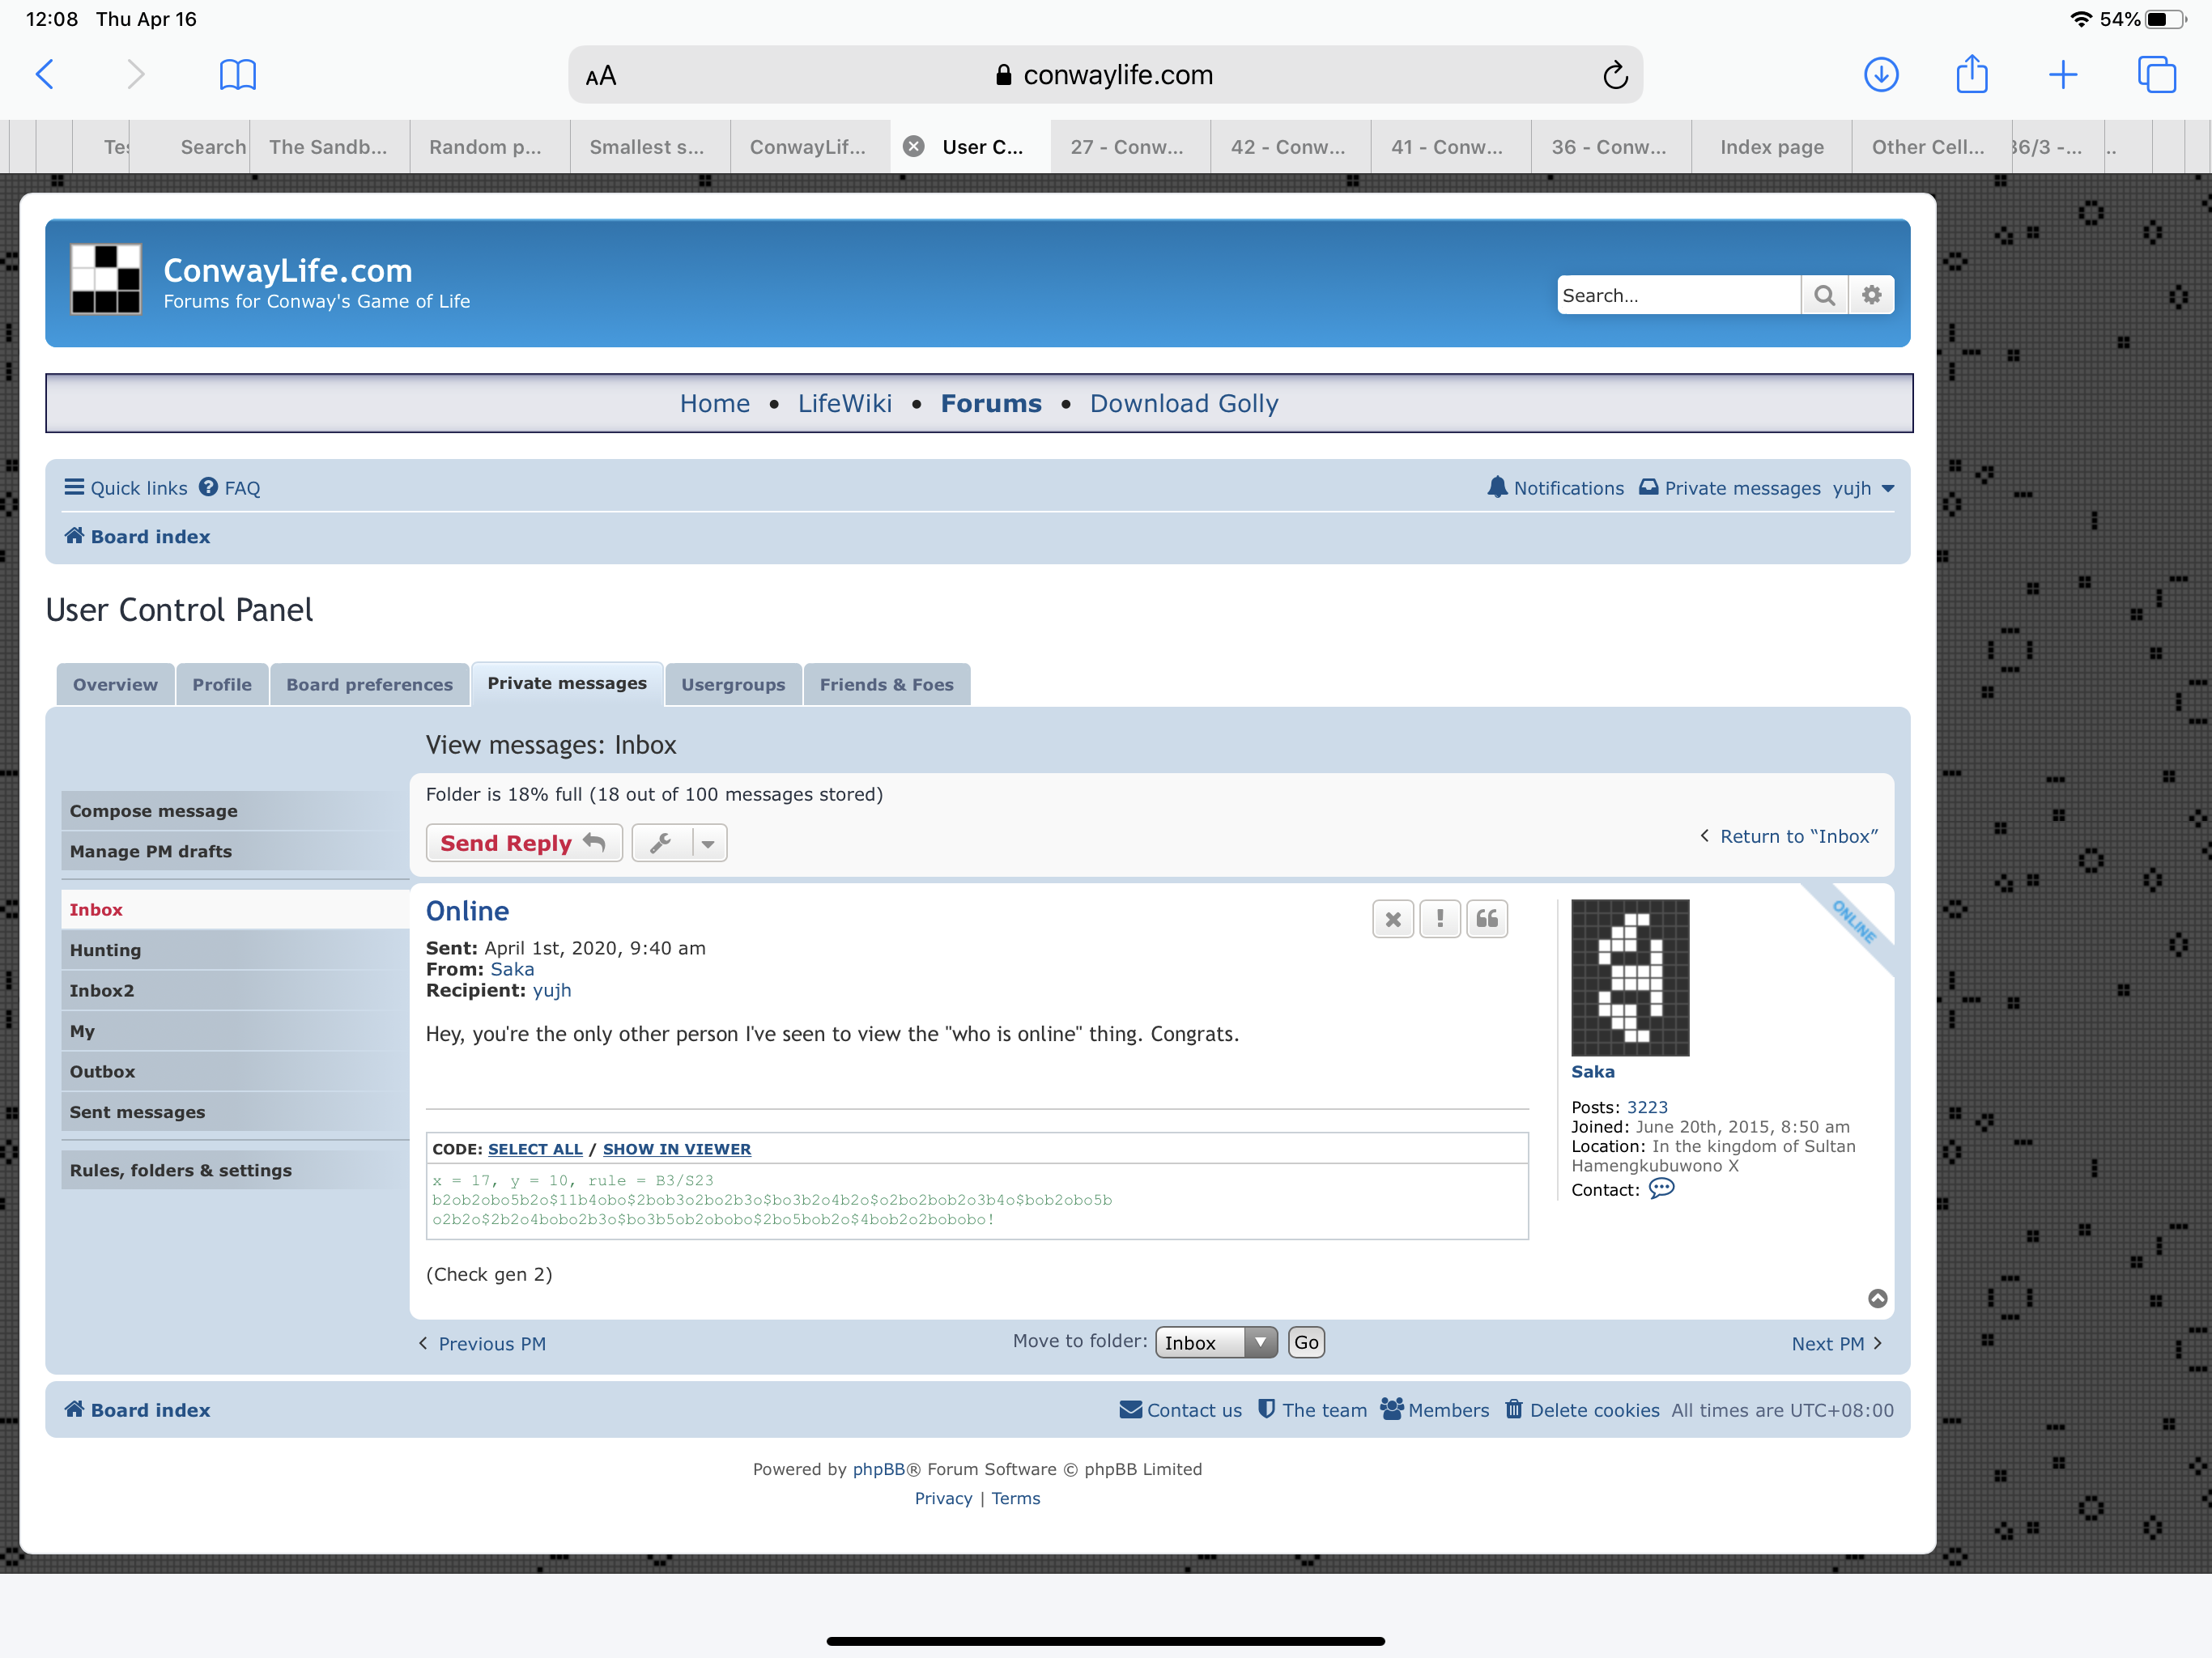Open the wrench tools button
This screenshot has height=1658, width=2212.
click(661, 843)
